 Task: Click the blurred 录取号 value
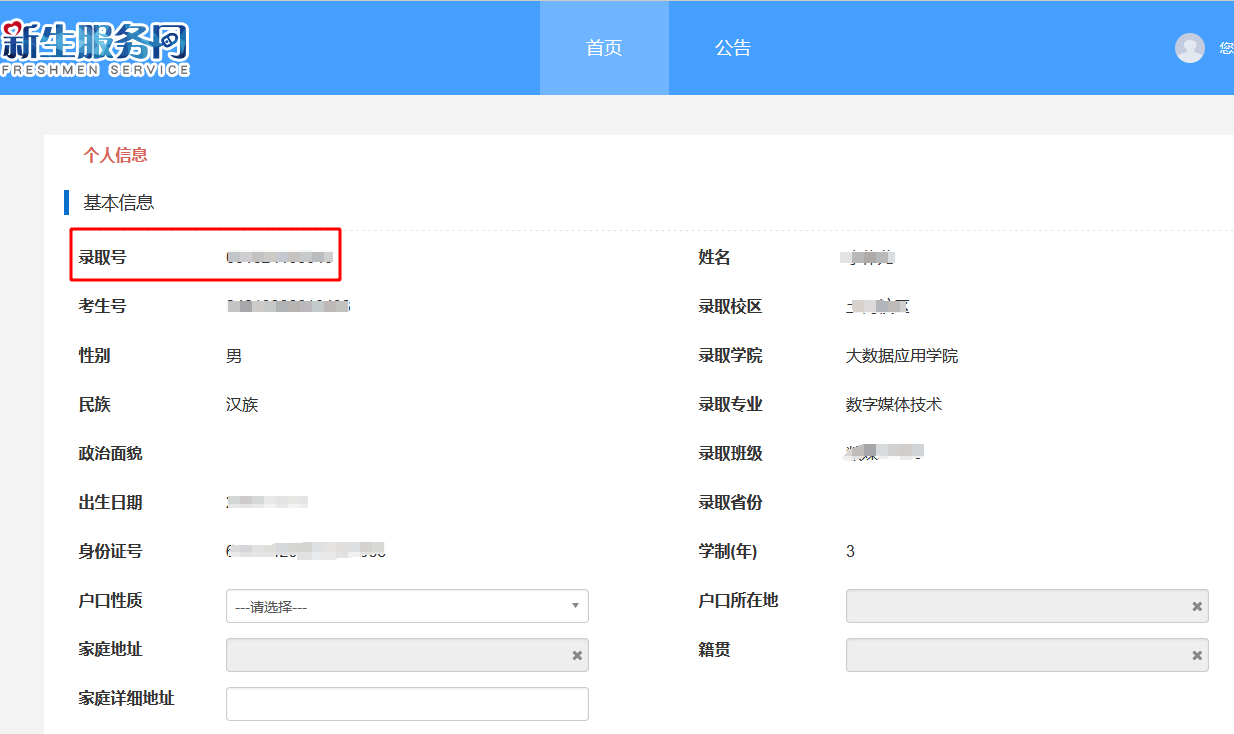[279, 258]
